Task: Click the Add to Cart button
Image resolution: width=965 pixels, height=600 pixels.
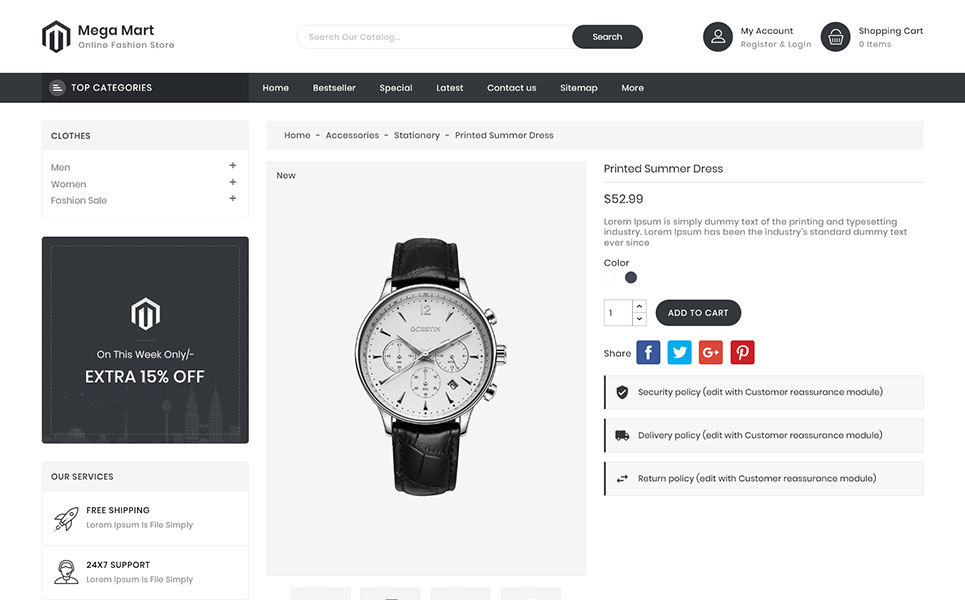Action: (698, 313)
